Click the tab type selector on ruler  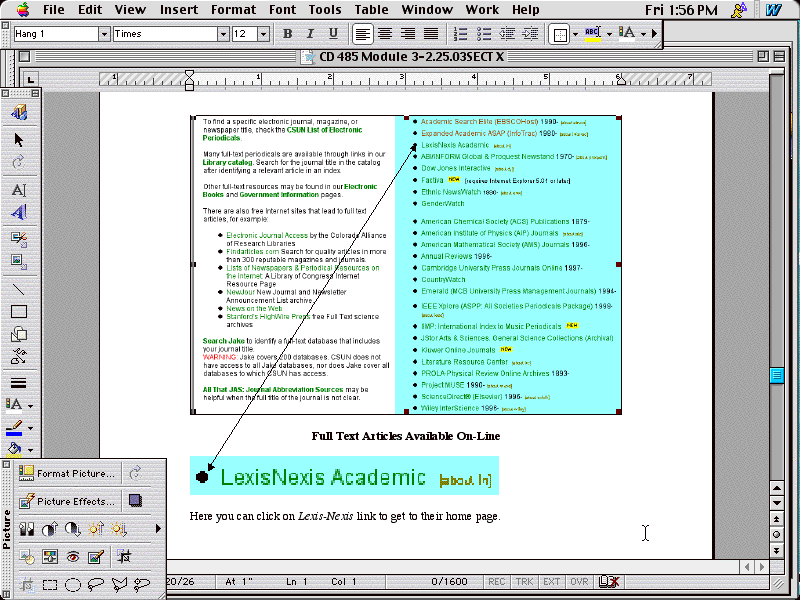(x=31, y=79)
